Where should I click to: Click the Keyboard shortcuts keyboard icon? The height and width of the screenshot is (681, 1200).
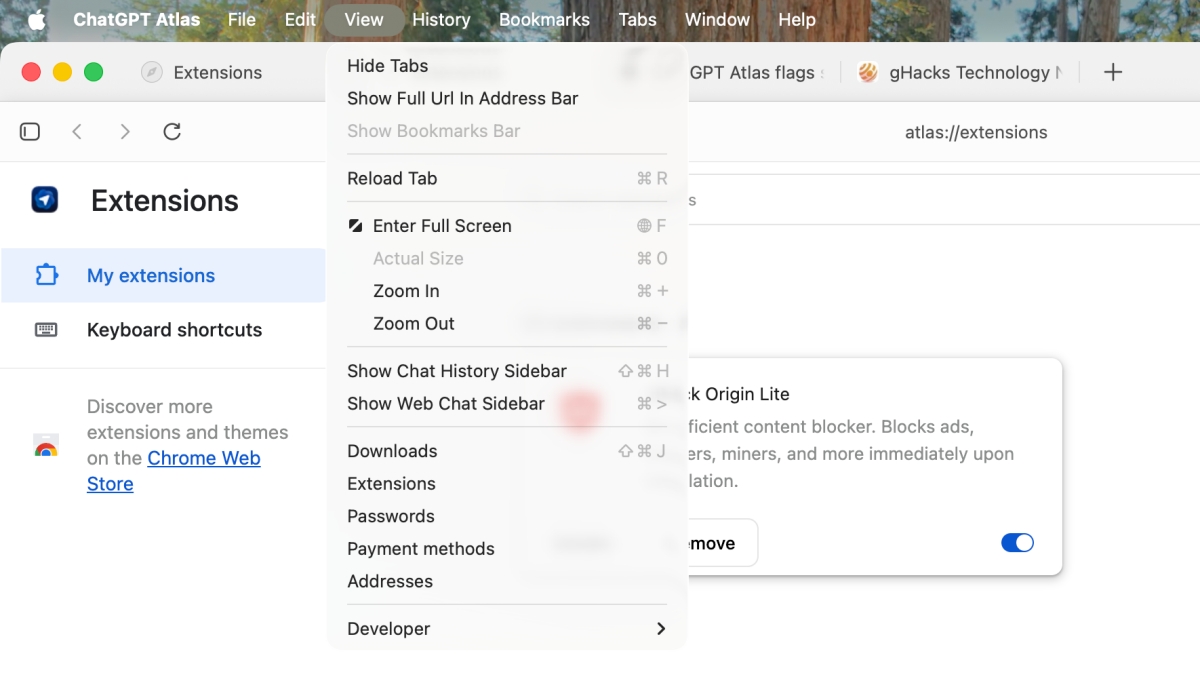(46, 330)
